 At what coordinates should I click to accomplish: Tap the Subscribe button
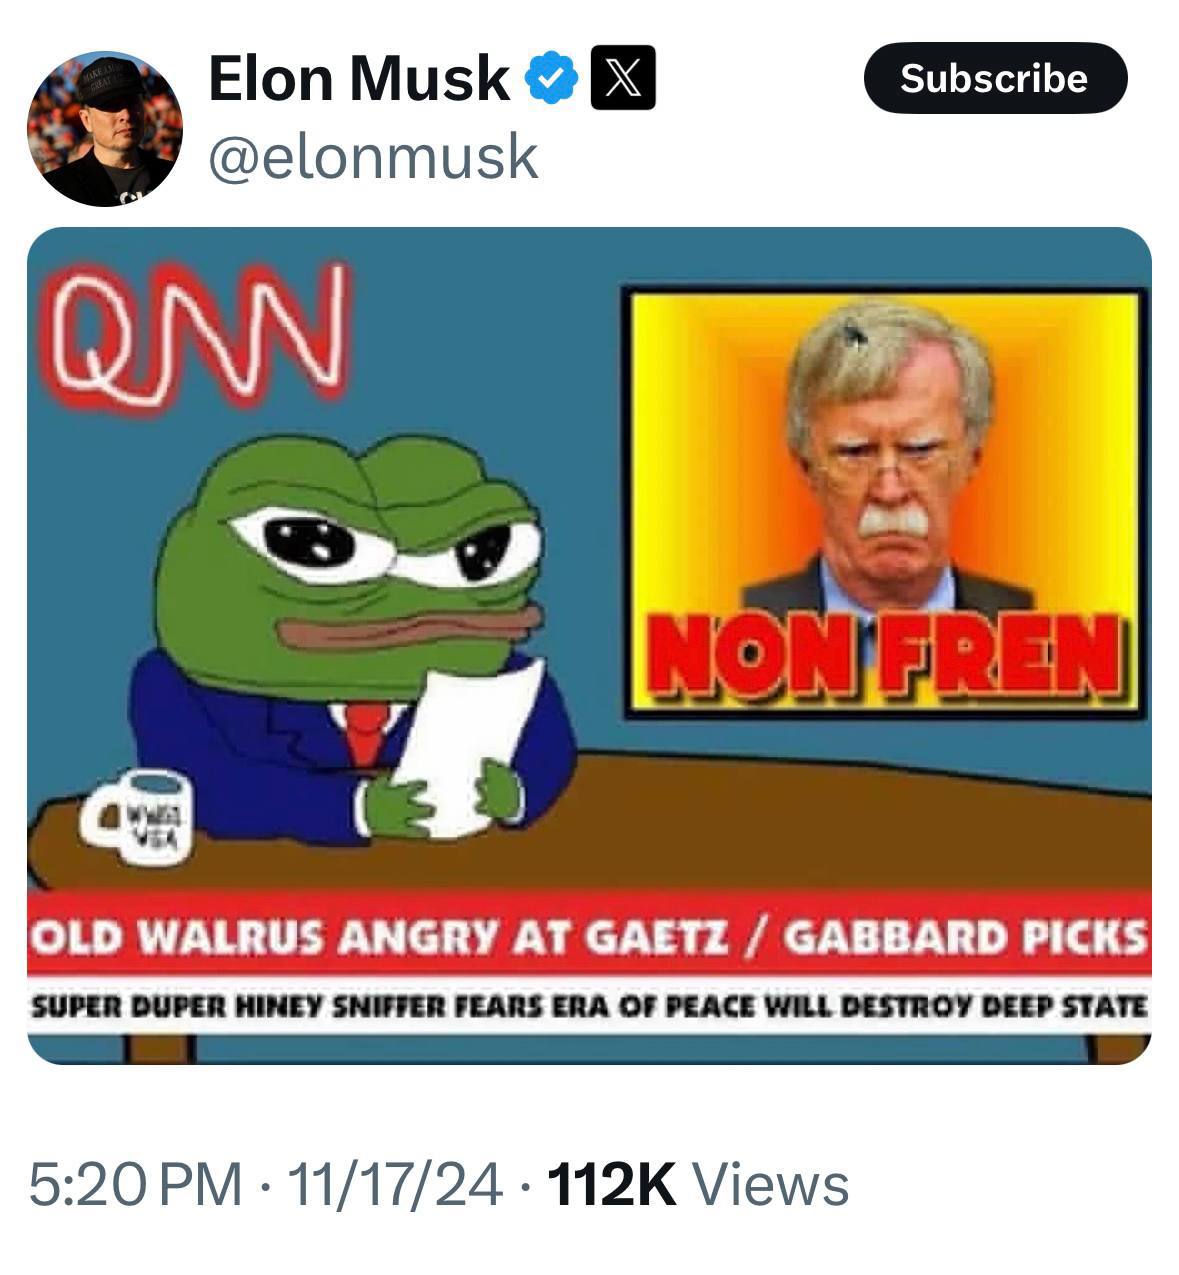tap(995, 78)
